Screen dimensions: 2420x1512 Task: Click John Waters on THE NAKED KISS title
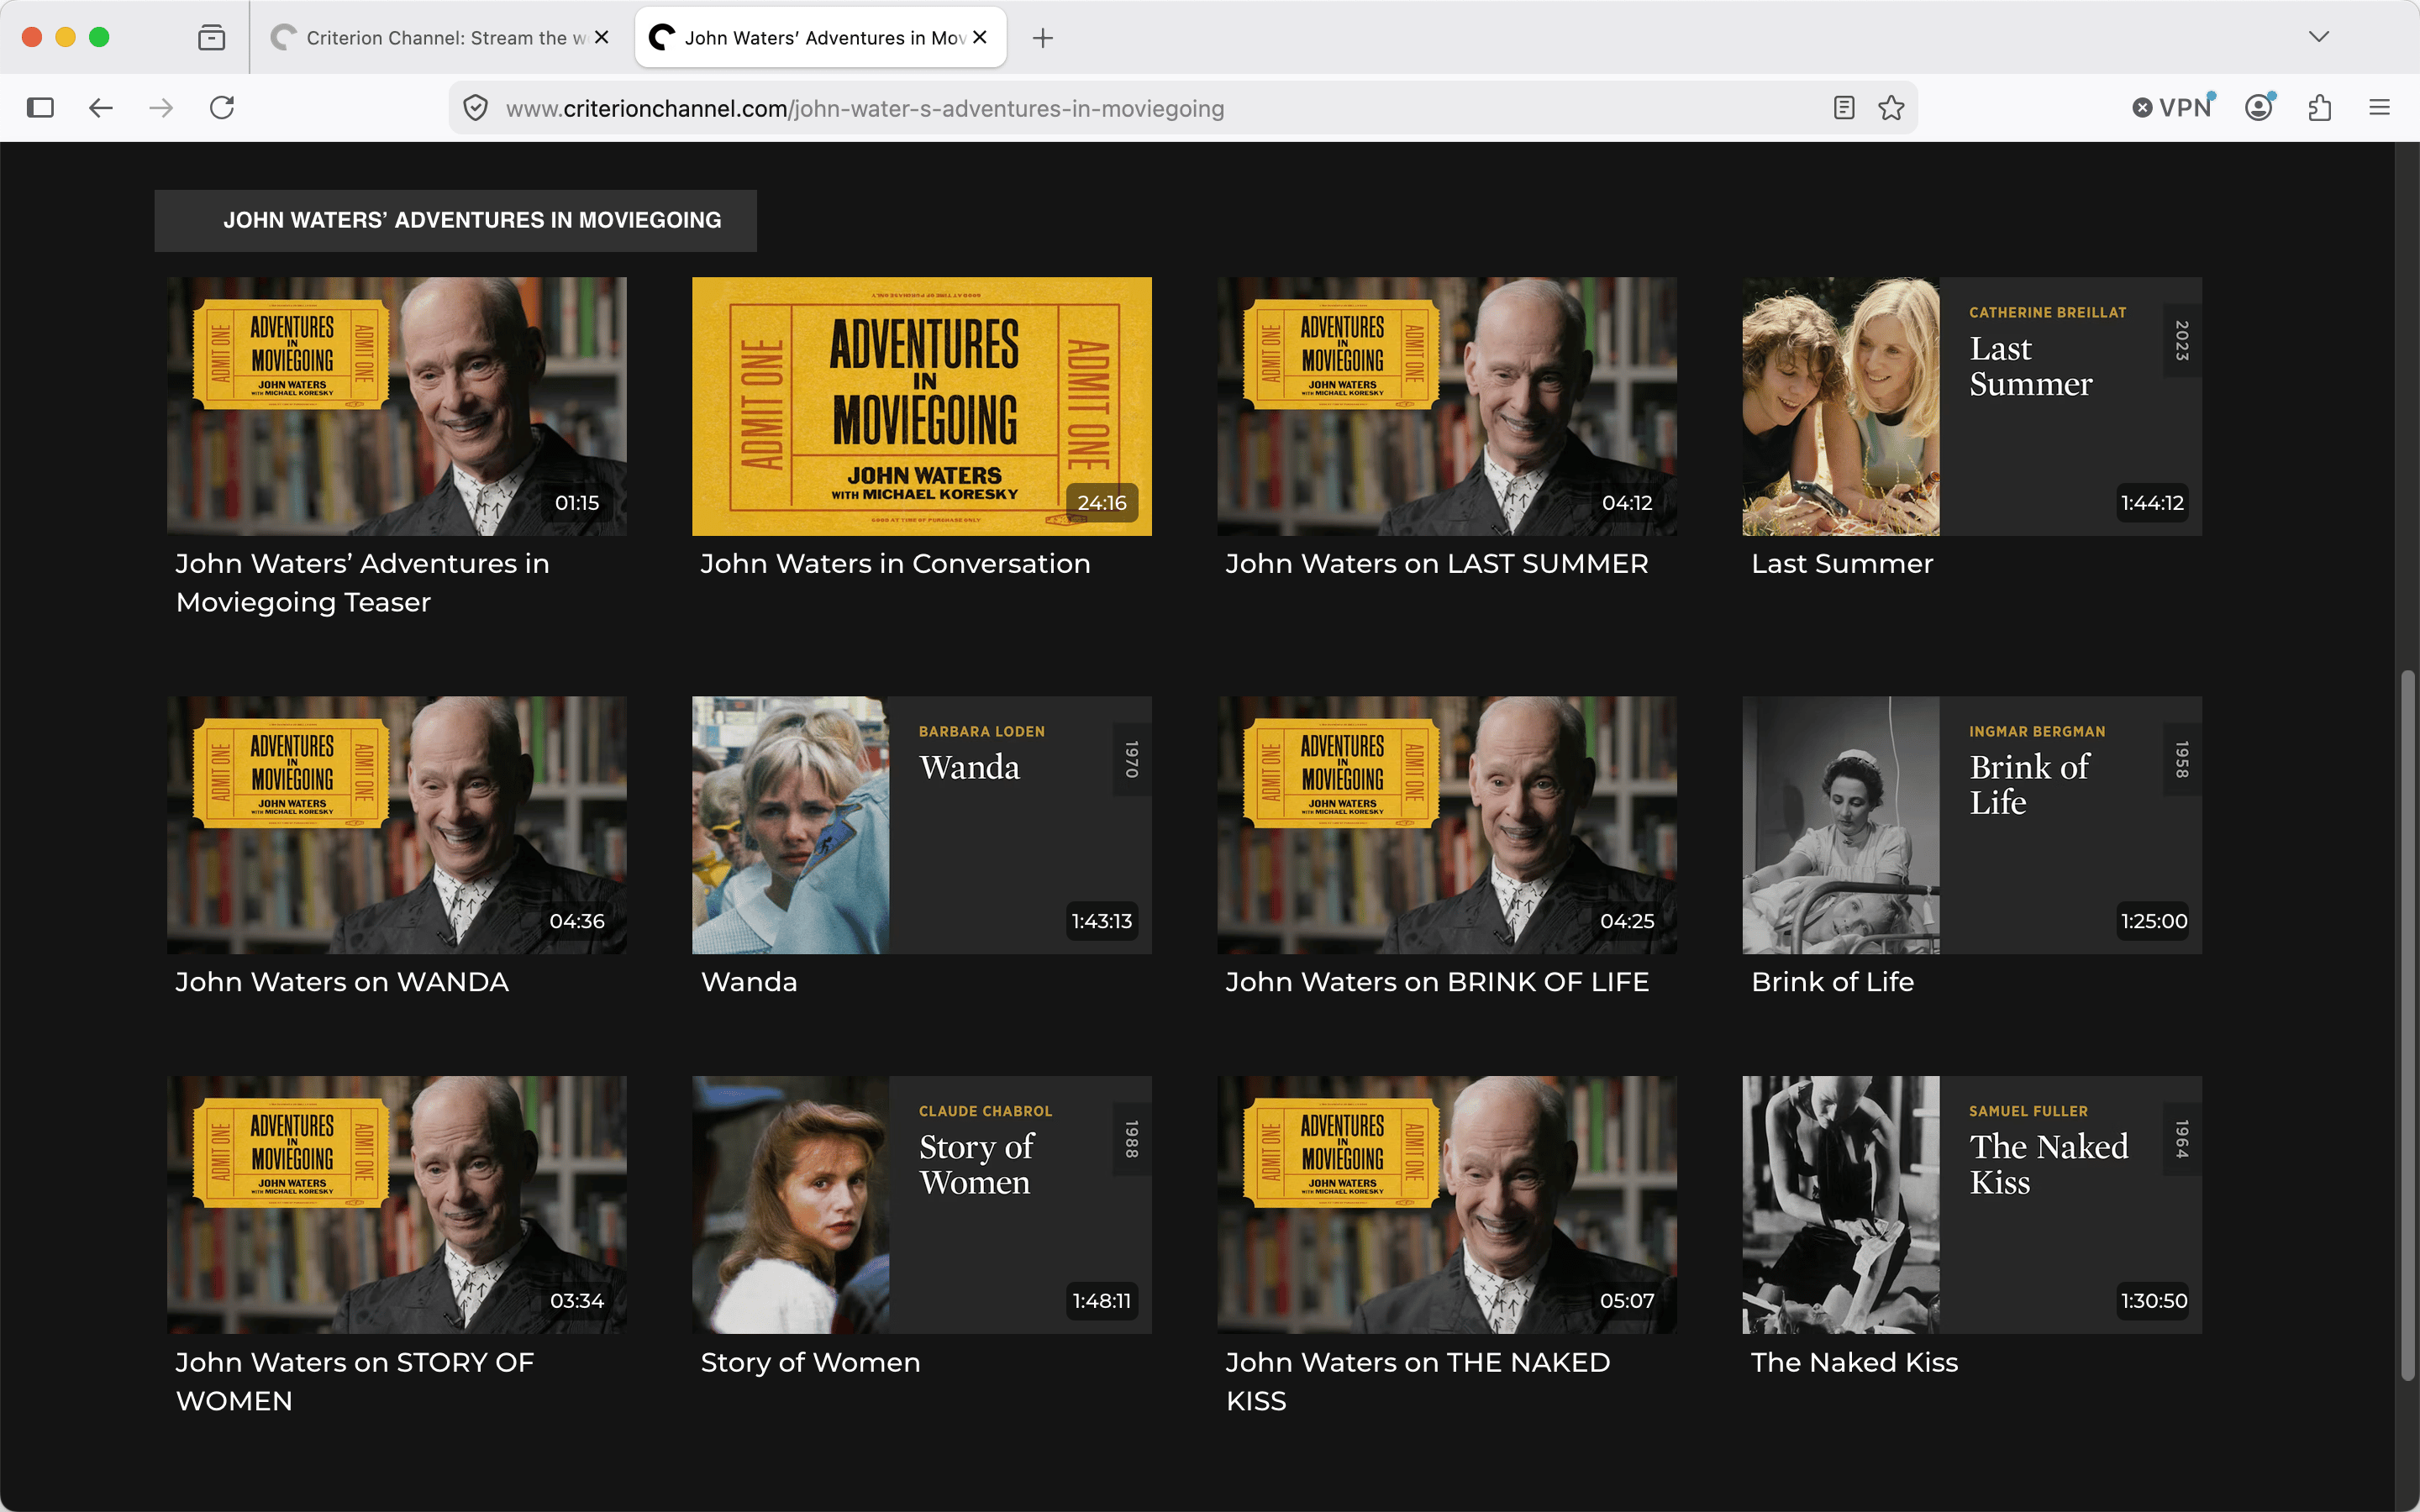tap(1418, 1381)
